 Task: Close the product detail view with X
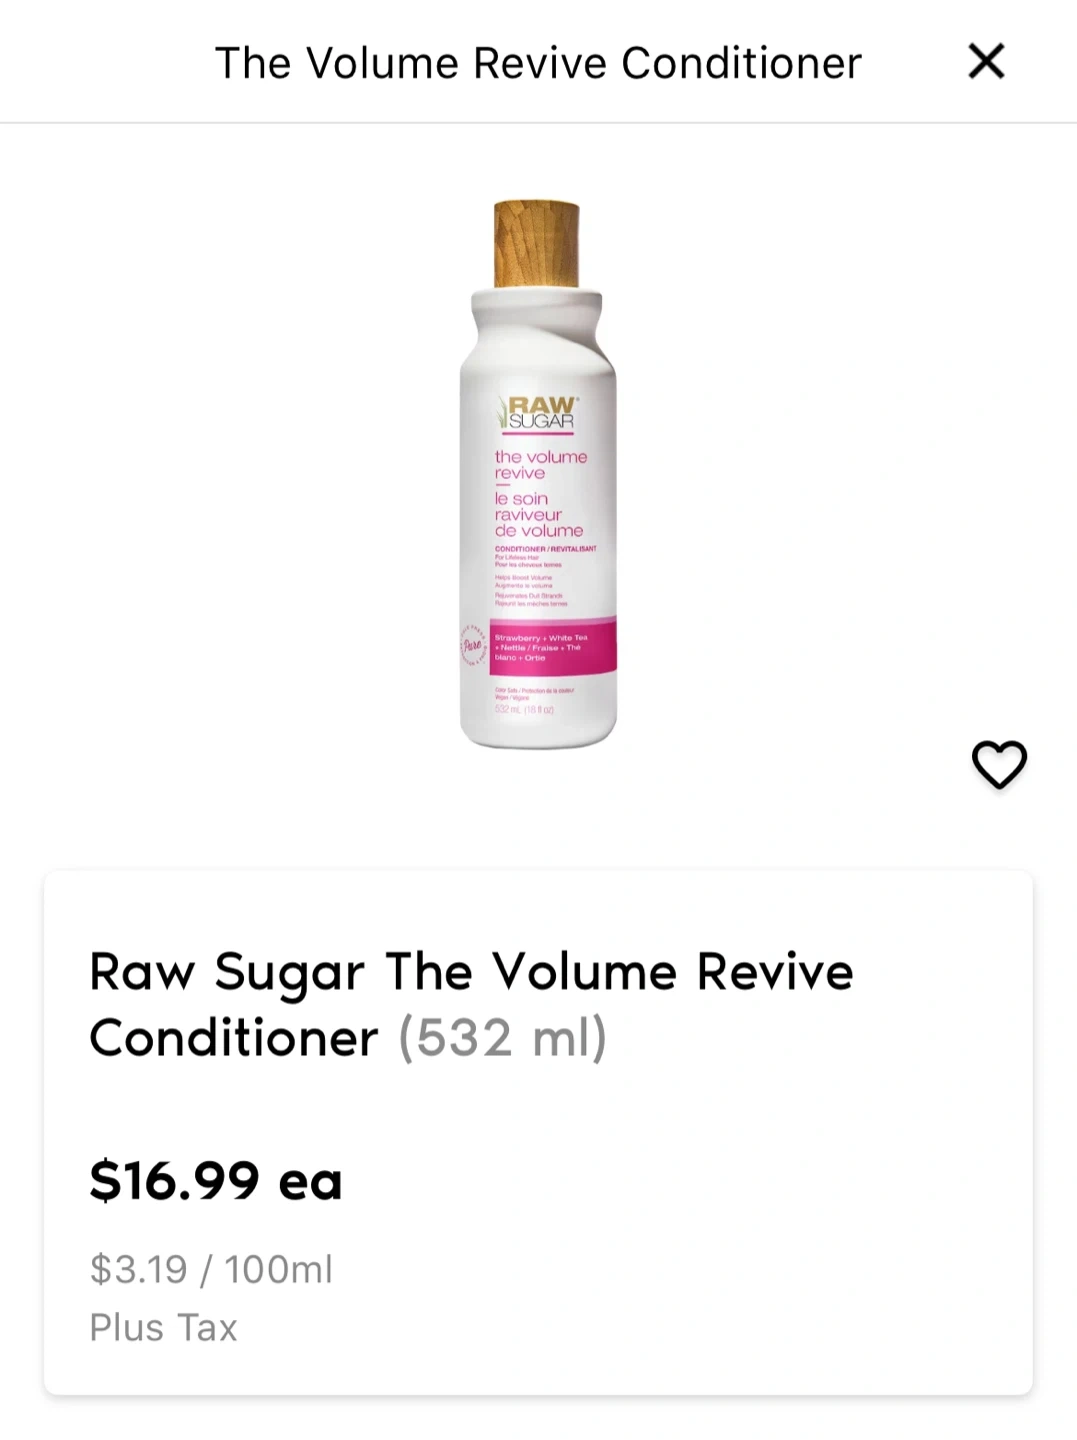[x=986, y=61]
